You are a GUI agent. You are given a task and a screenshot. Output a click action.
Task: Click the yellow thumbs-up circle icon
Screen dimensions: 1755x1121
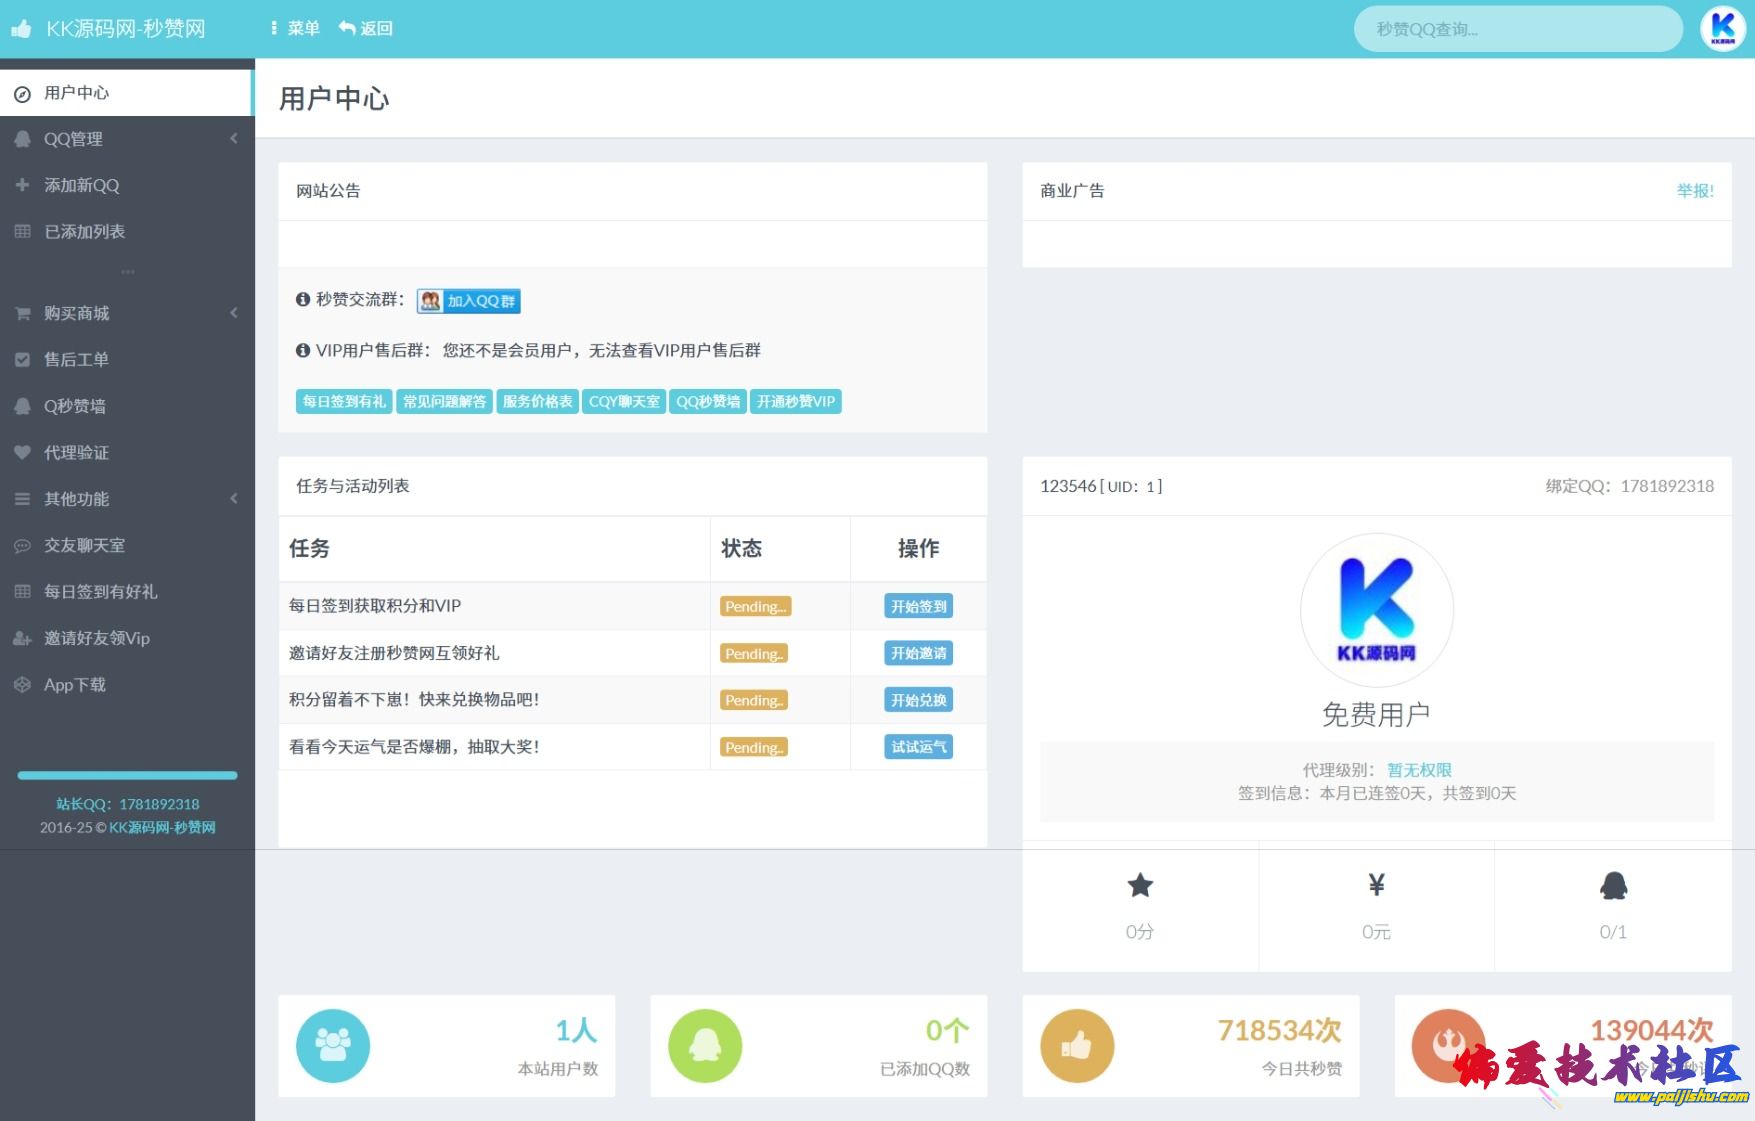[1077, 1046]
